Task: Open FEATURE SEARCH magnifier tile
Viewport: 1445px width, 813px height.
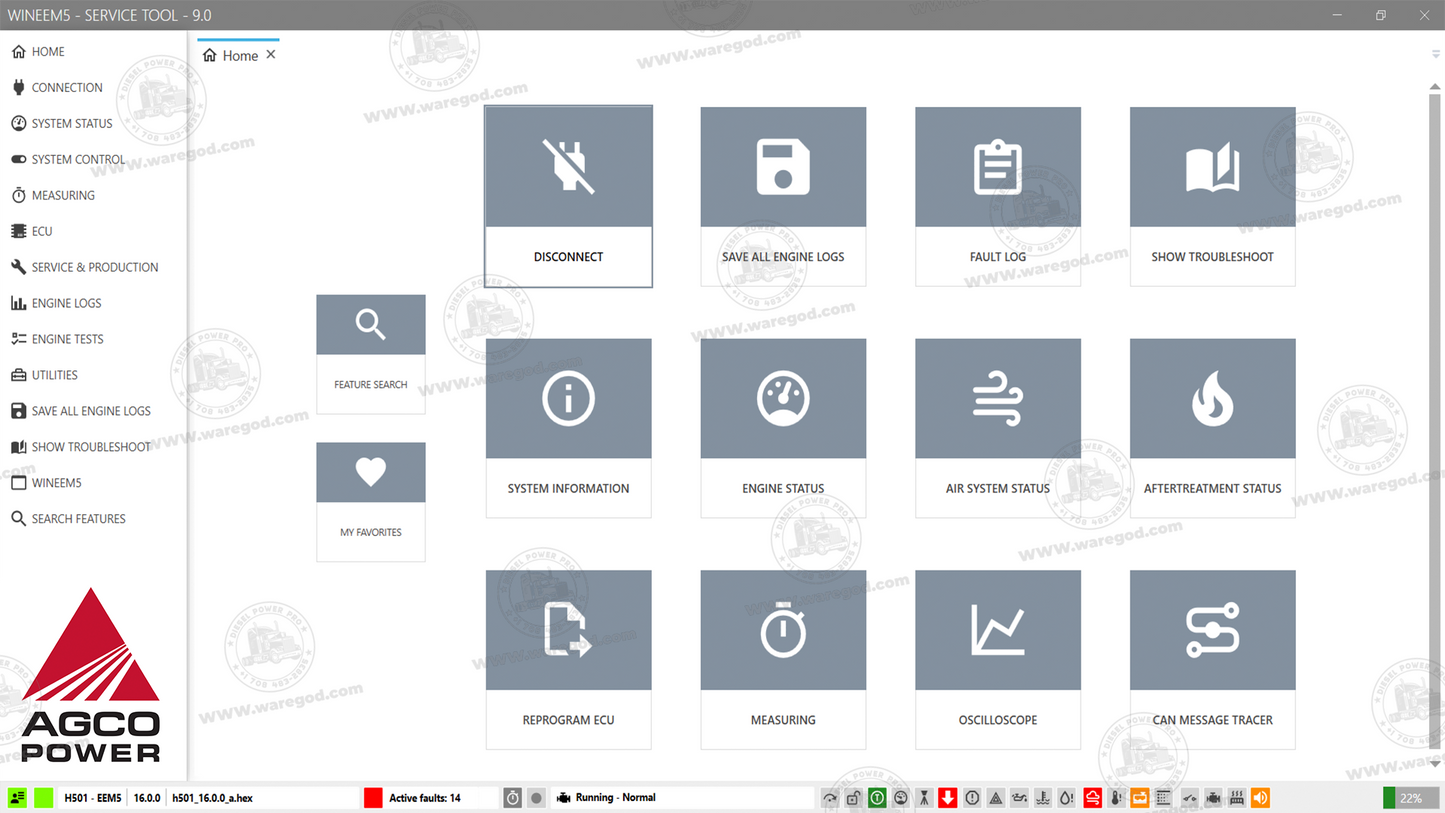Action: pyautogui.click(x=371, y=353)
